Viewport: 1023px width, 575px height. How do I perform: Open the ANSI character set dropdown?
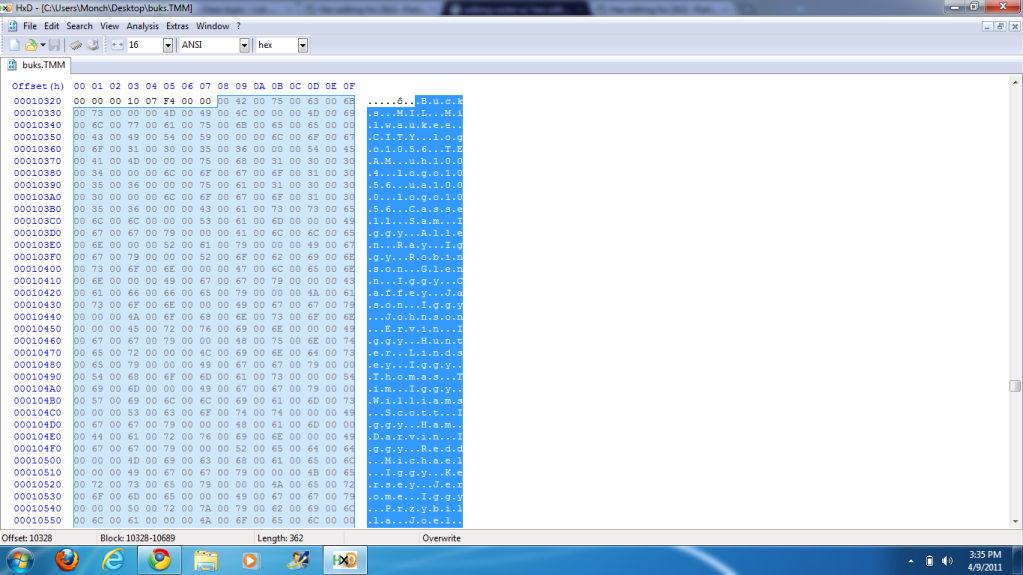click(244, 45)
